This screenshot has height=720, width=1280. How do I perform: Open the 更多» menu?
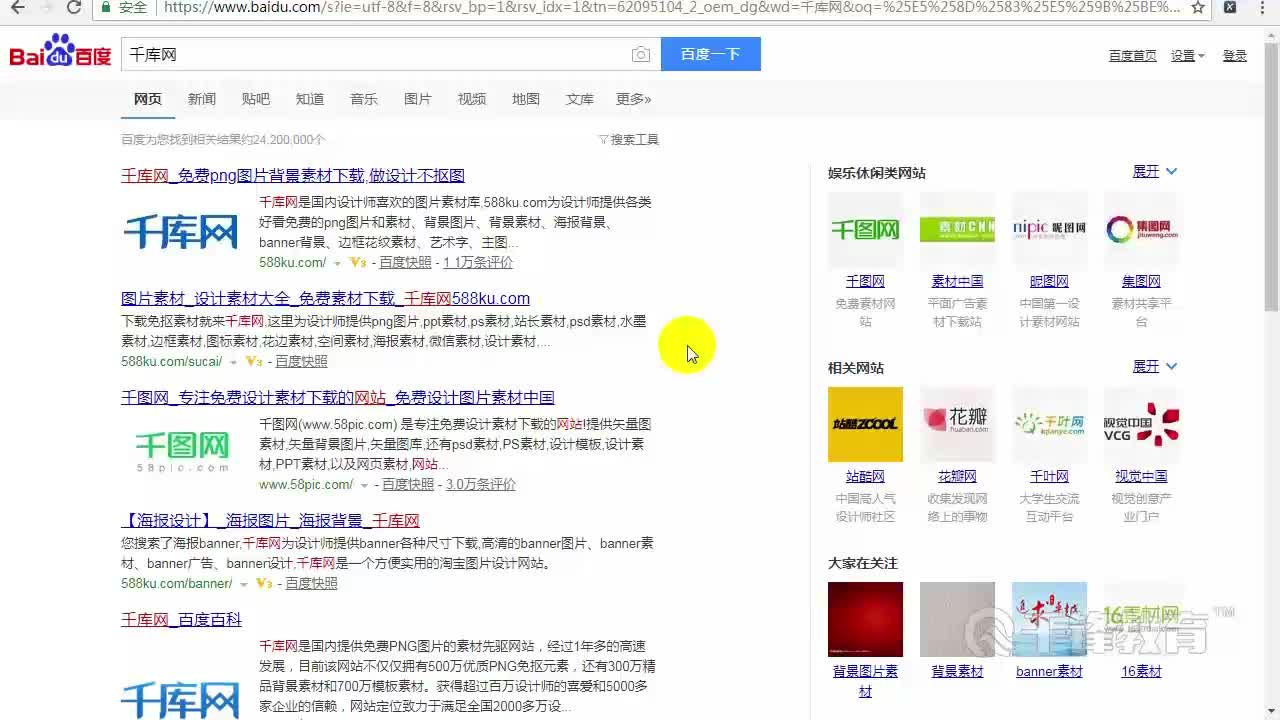point(633,98)
